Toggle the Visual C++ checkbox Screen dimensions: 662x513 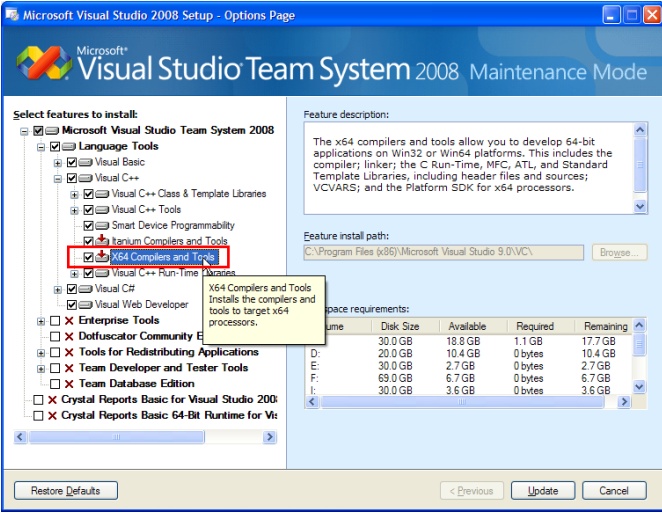point(72,178)
